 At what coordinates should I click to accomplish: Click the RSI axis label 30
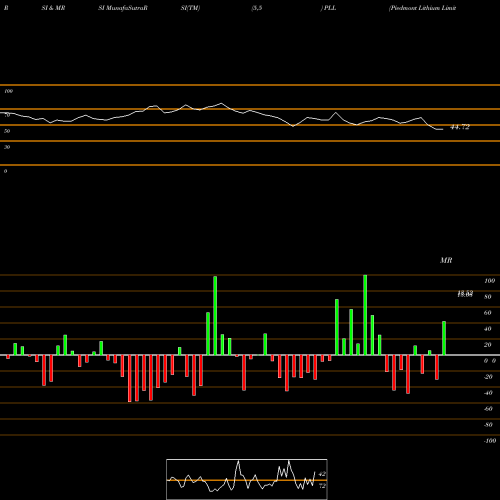coord(7,147)
